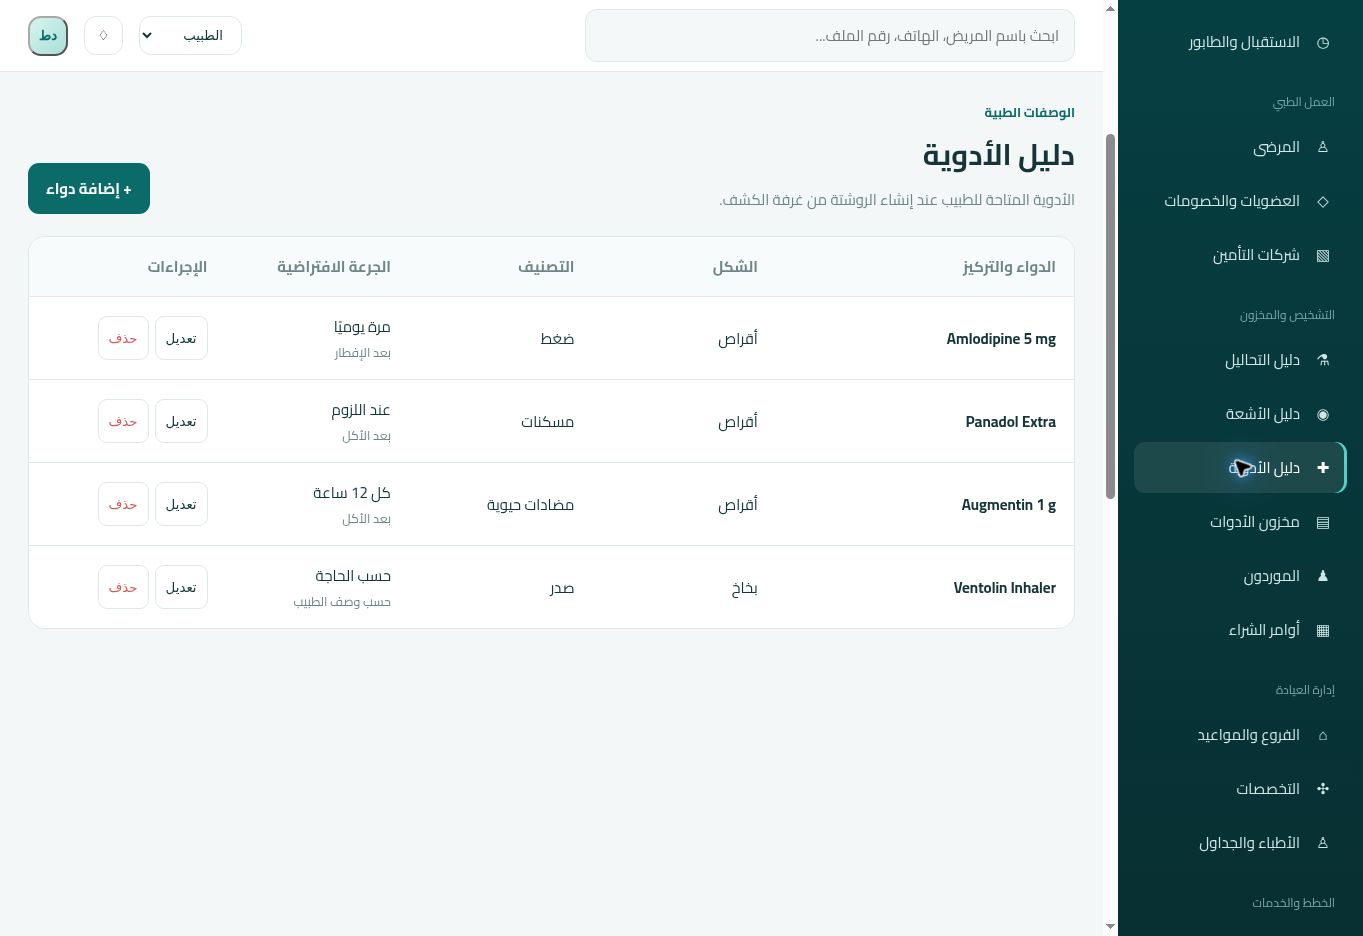Go to the المرضى page
This screenshot has height=936, width=1363.
click(x=1240, y=147)
